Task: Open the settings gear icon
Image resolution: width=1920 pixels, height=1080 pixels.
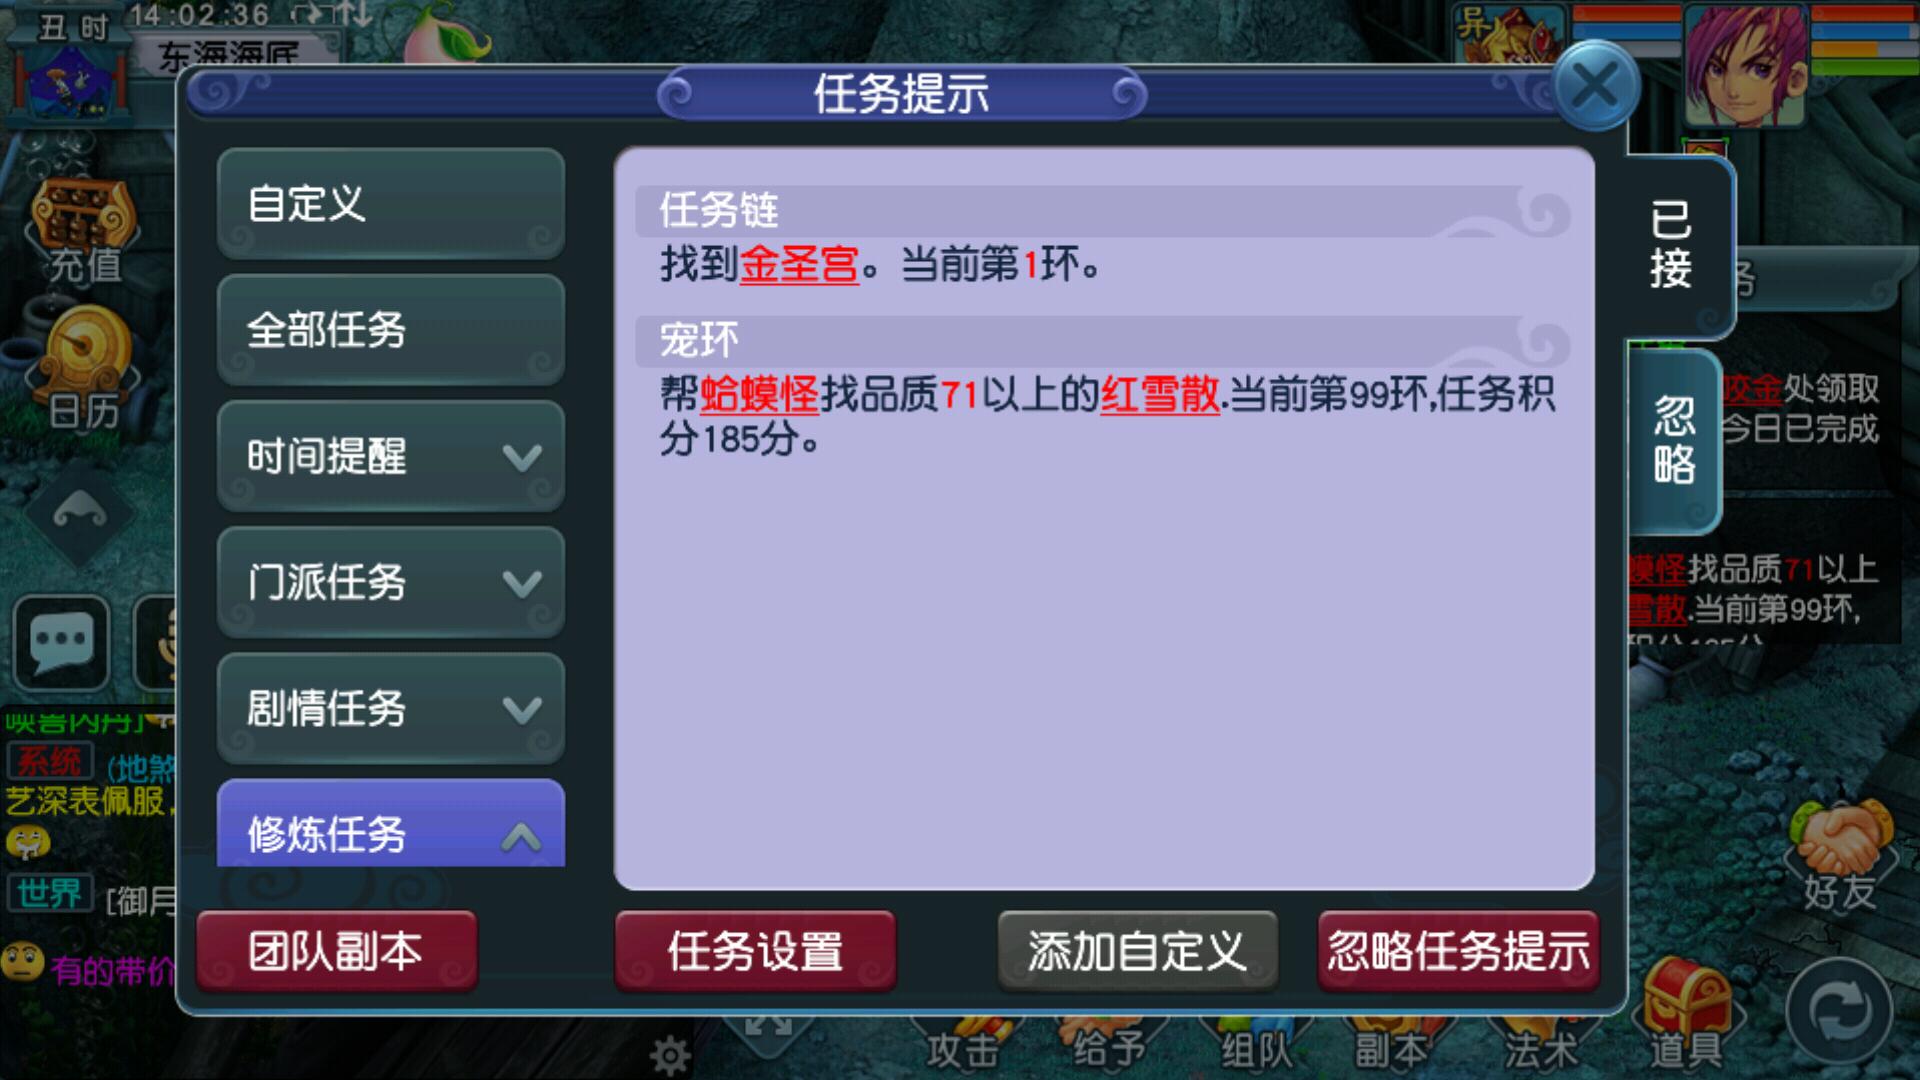Action: coord(670,1055)
